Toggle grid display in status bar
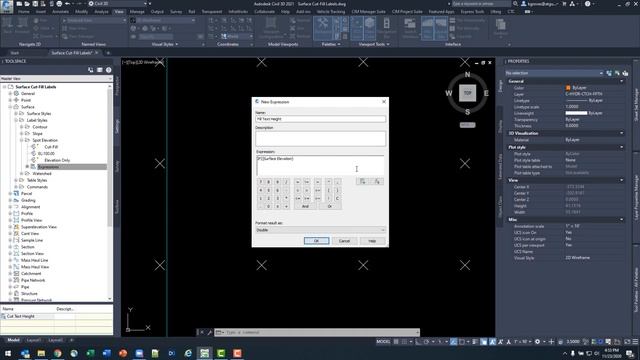The width and height of the screenshot is (640, 360). 396,342
